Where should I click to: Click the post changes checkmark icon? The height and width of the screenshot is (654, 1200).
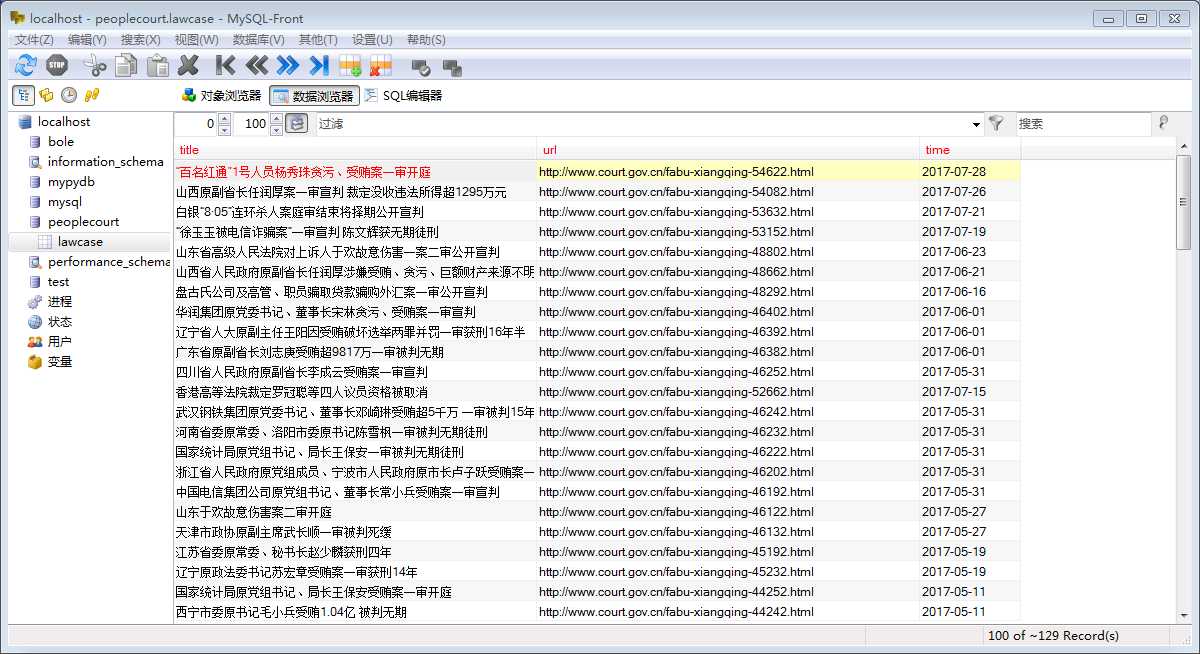[x=421, y=67]
